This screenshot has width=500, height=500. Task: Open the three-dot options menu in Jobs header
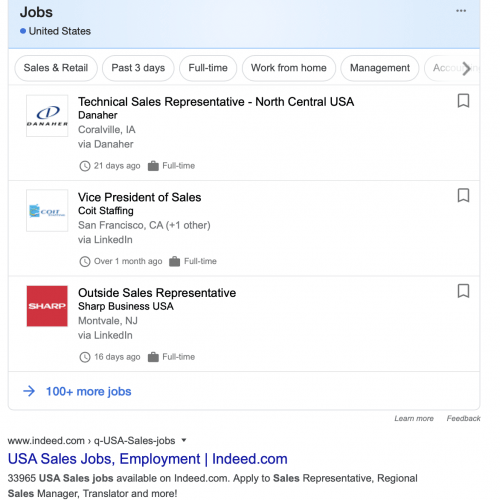pyautogui.click(x=461, y=11)
